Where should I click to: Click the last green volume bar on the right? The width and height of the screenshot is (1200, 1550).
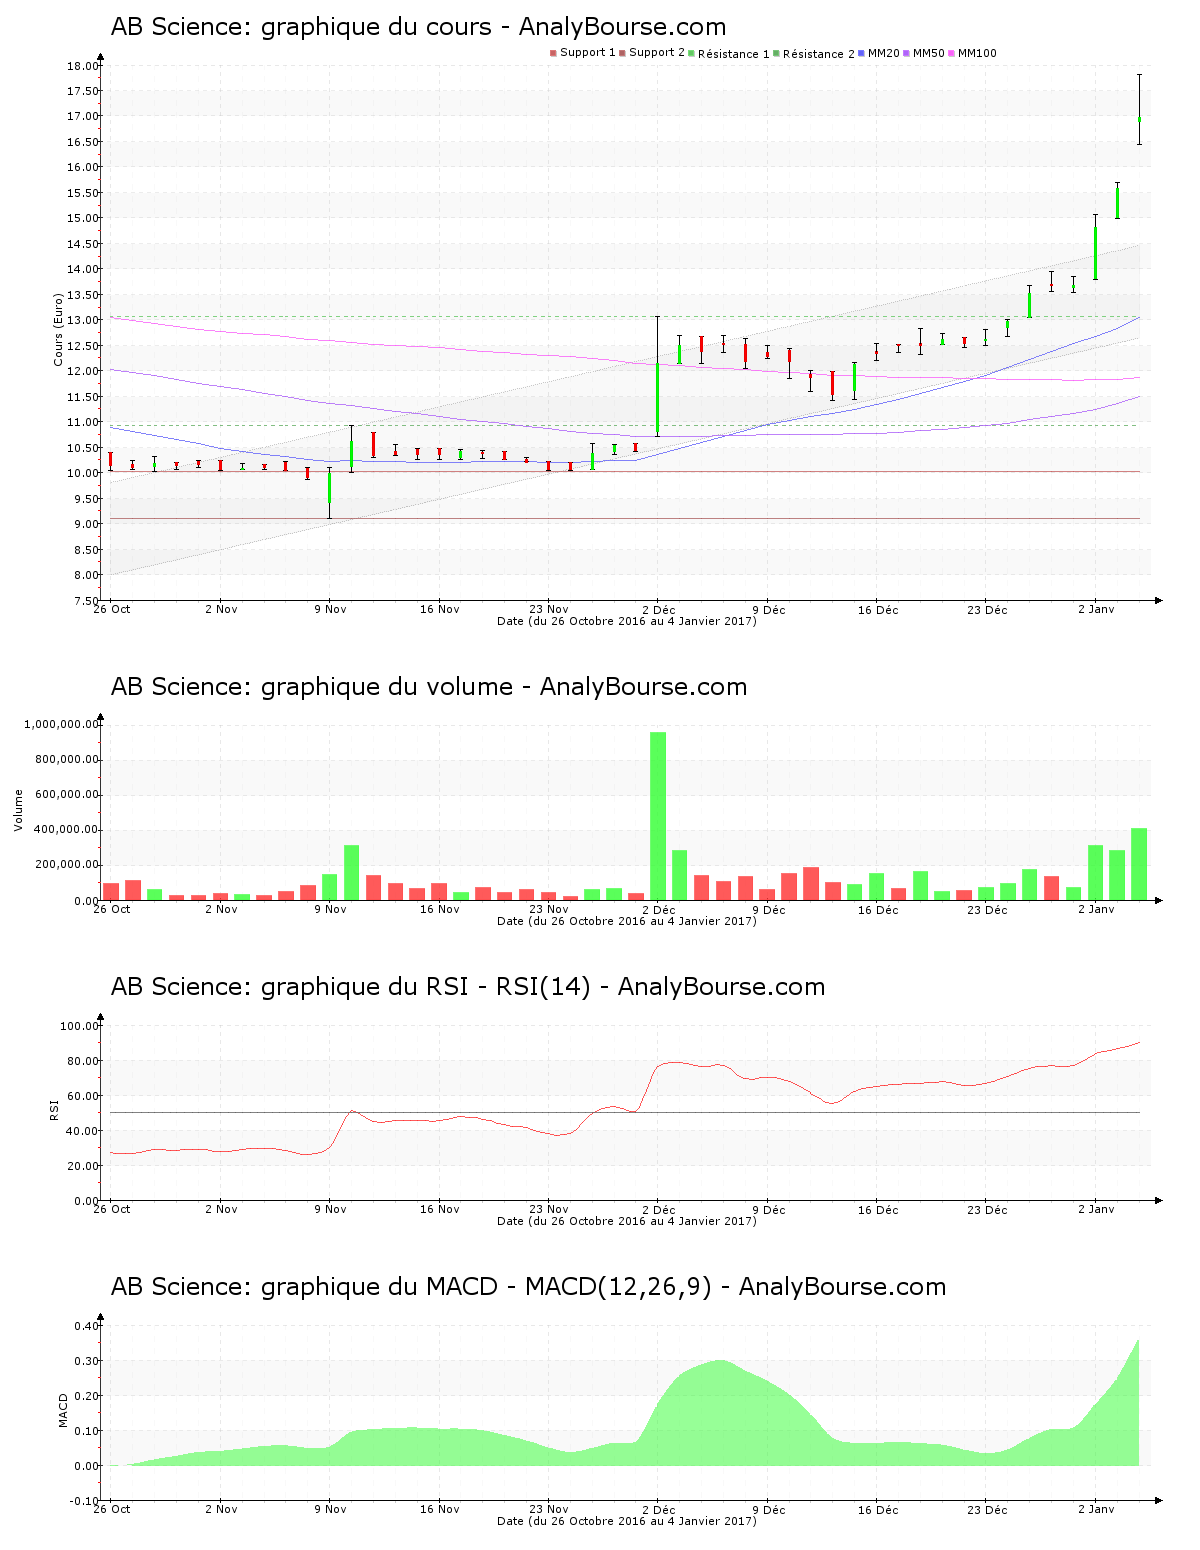[1139, 864]
